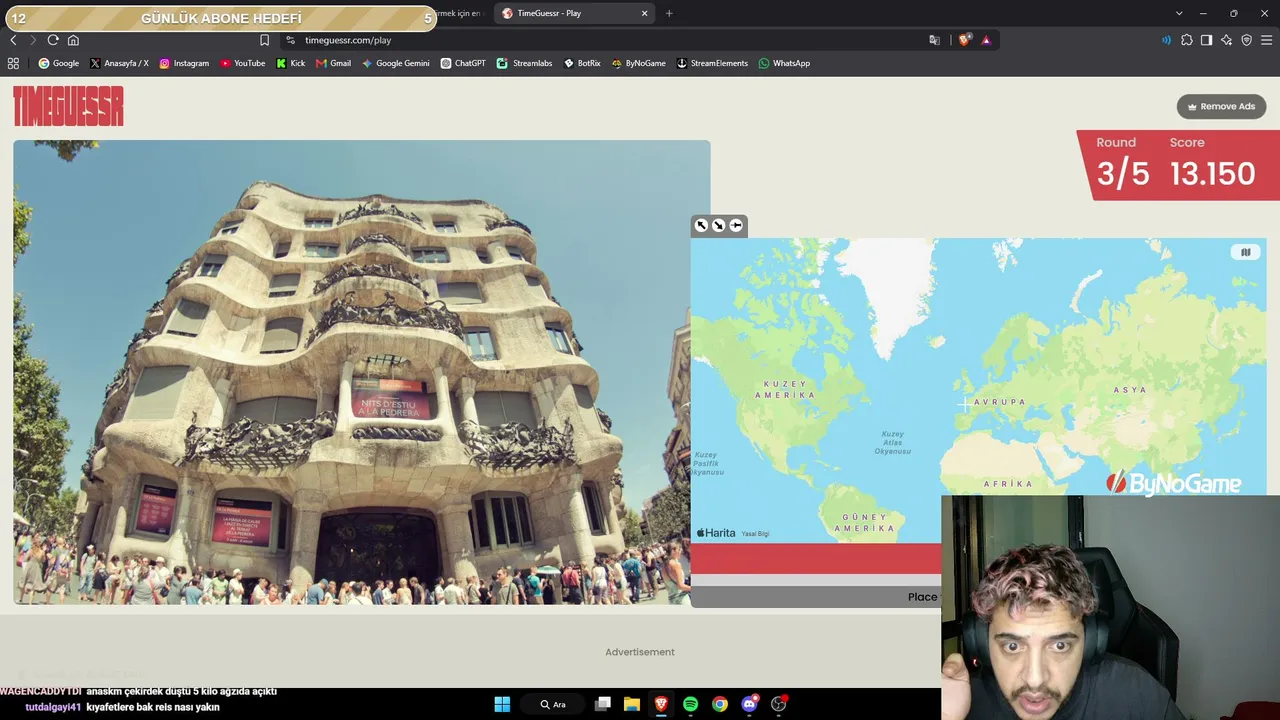Open a new browser tab
Screen dimensions: 1280x720
(669, 13)
